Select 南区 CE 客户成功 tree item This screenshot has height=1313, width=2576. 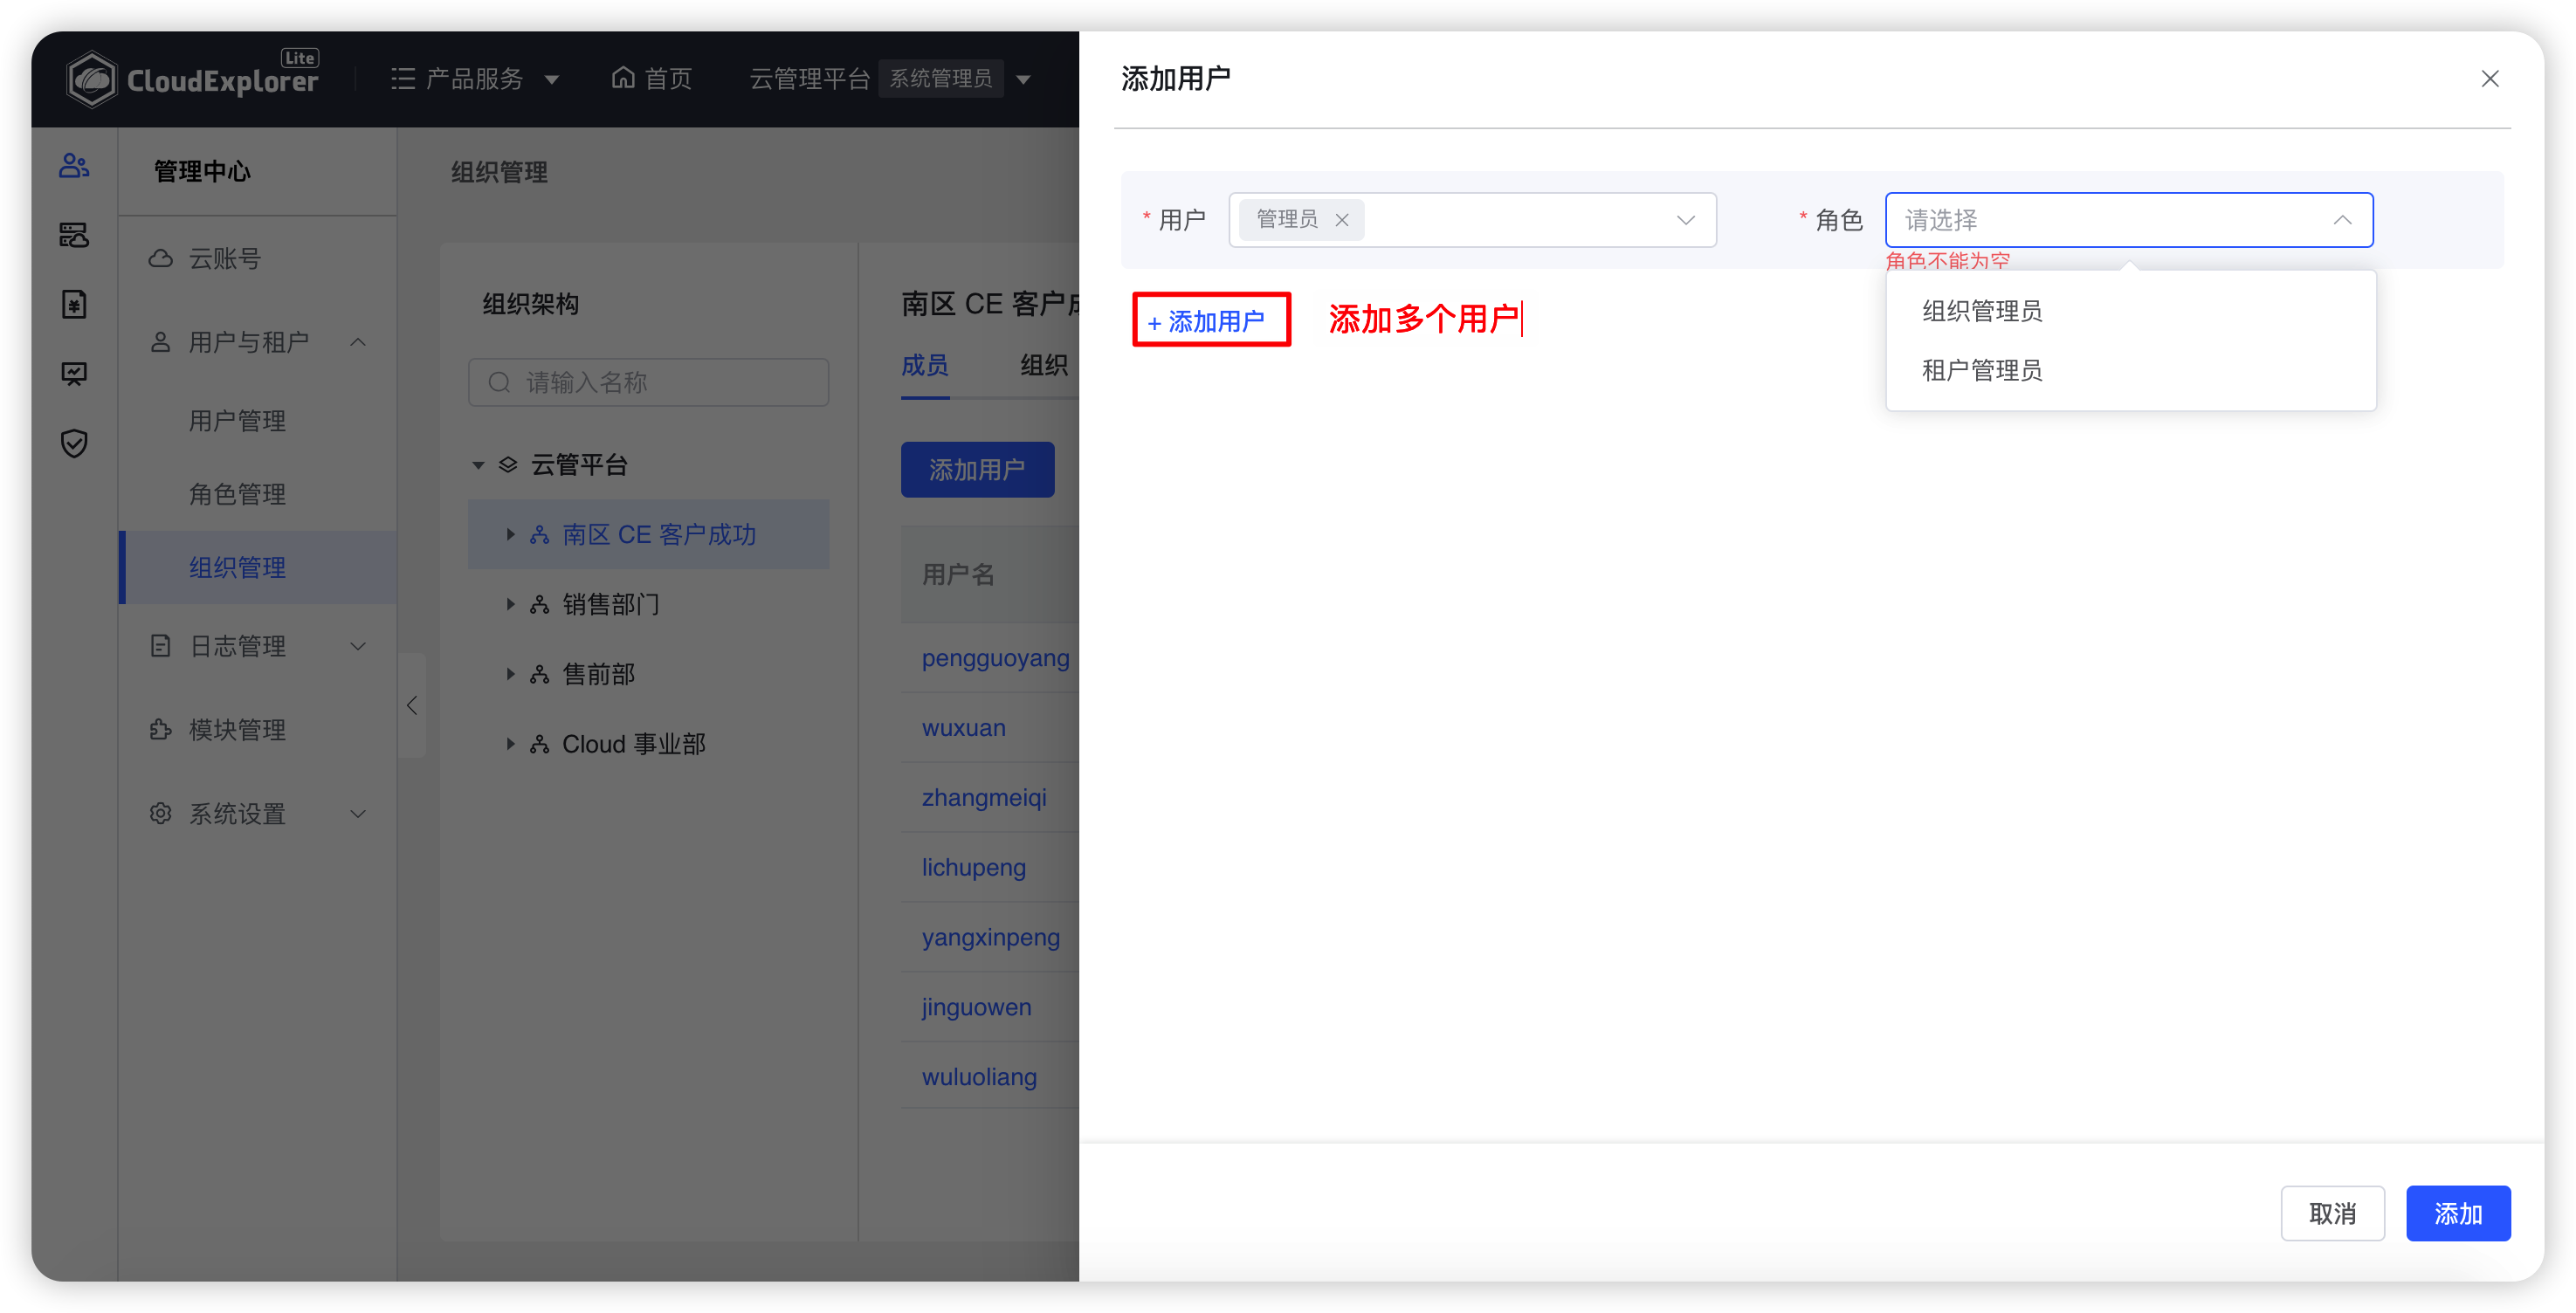pos(648,534)
